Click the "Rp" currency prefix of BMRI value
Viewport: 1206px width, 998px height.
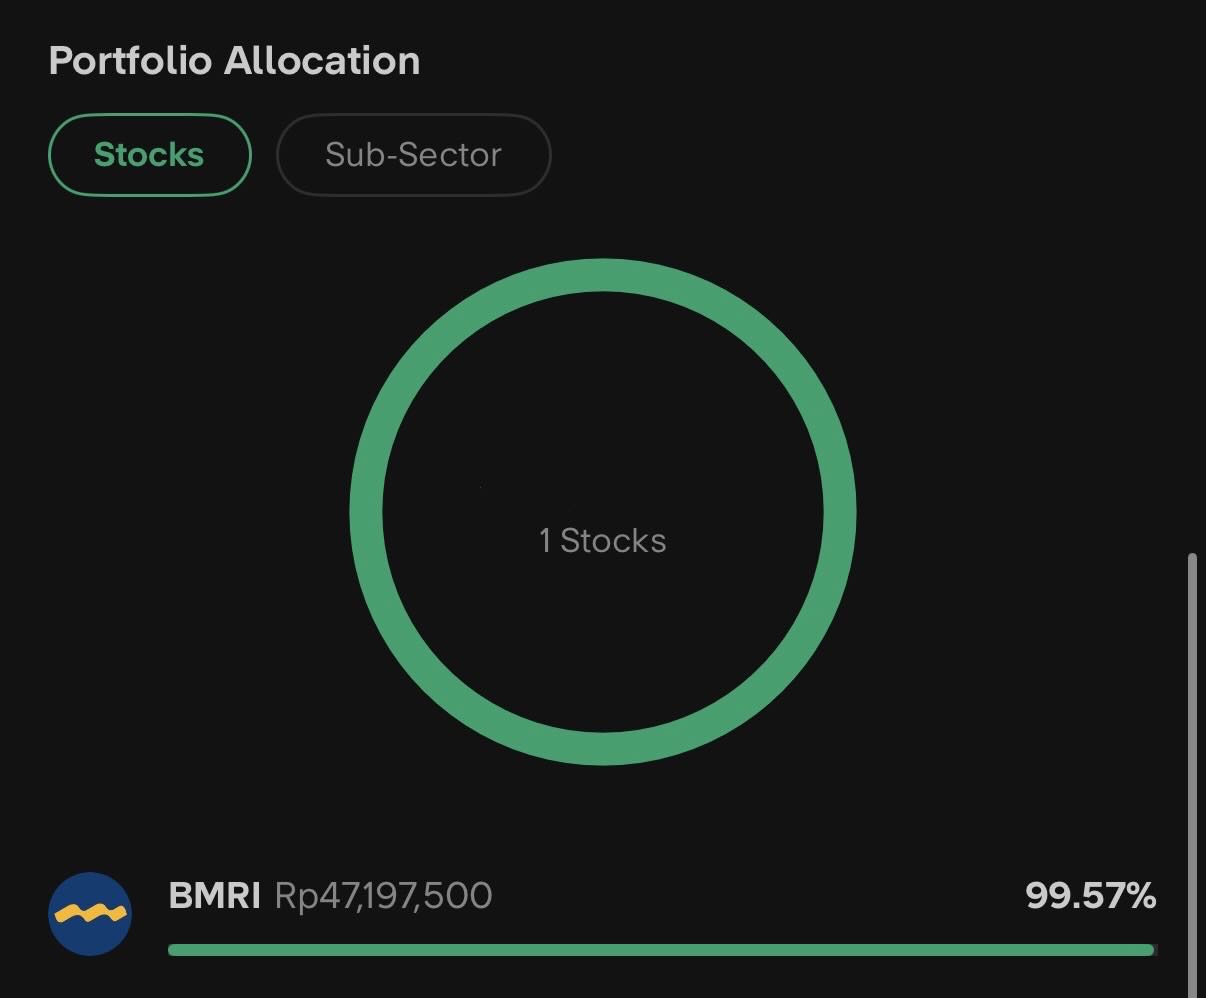(295, 896)
